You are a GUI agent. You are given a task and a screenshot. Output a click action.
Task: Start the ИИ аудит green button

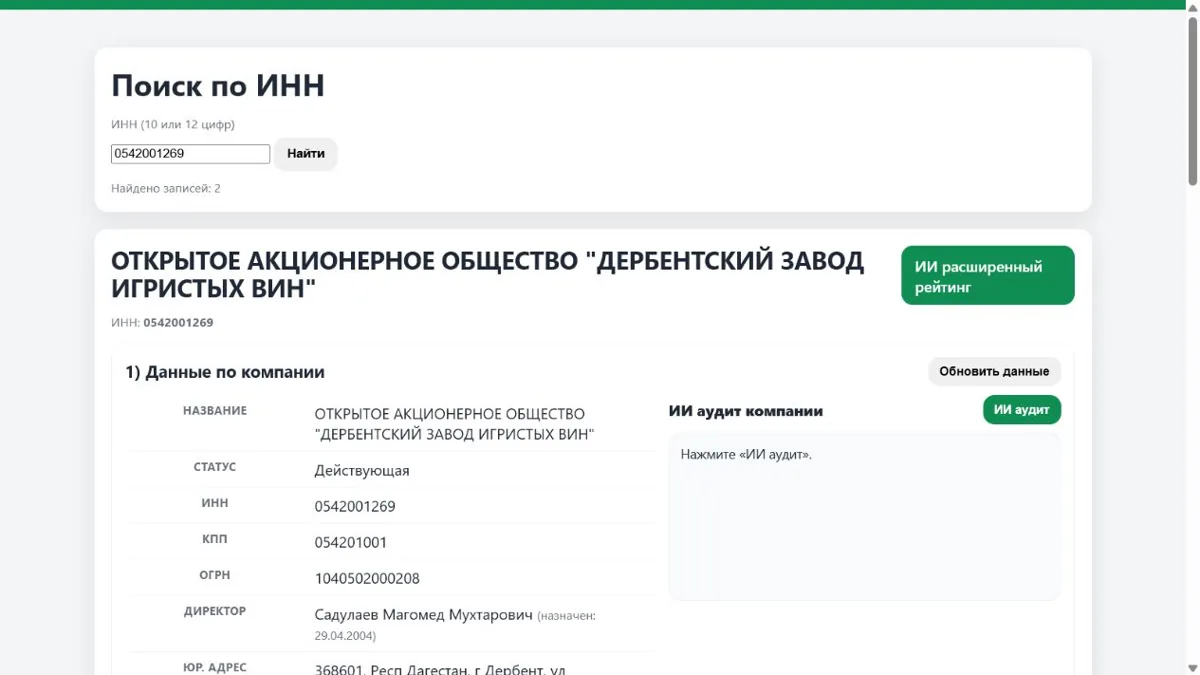1022,410
